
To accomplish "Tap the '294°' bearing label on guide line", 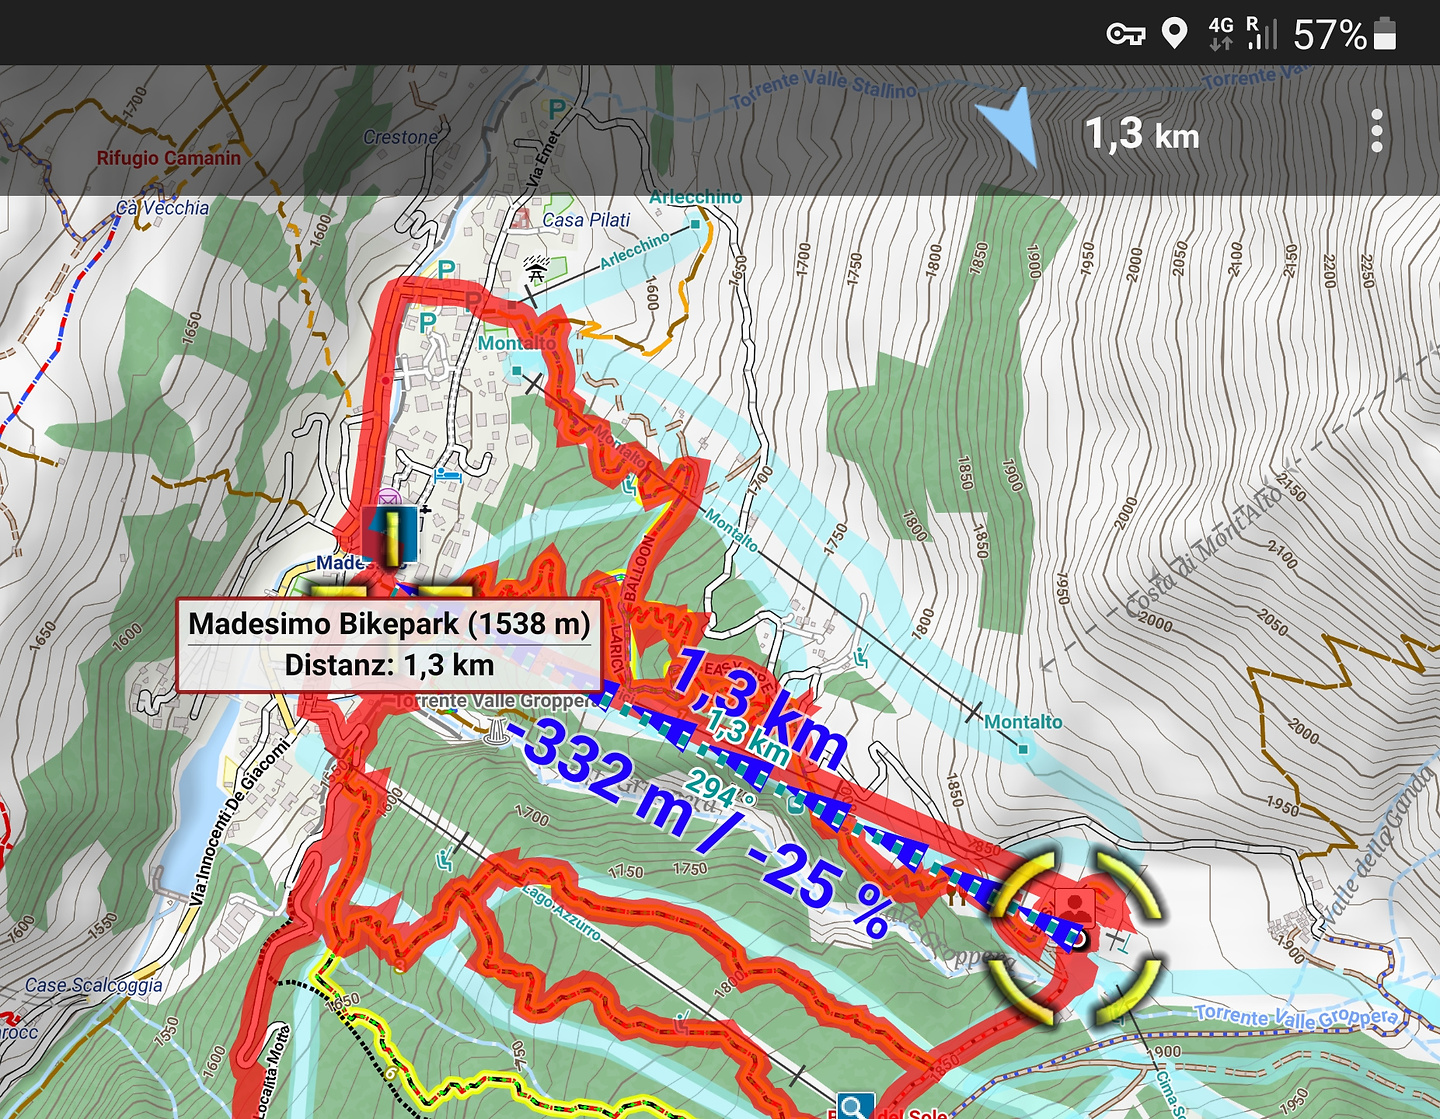I will click(x=720, y=790).
